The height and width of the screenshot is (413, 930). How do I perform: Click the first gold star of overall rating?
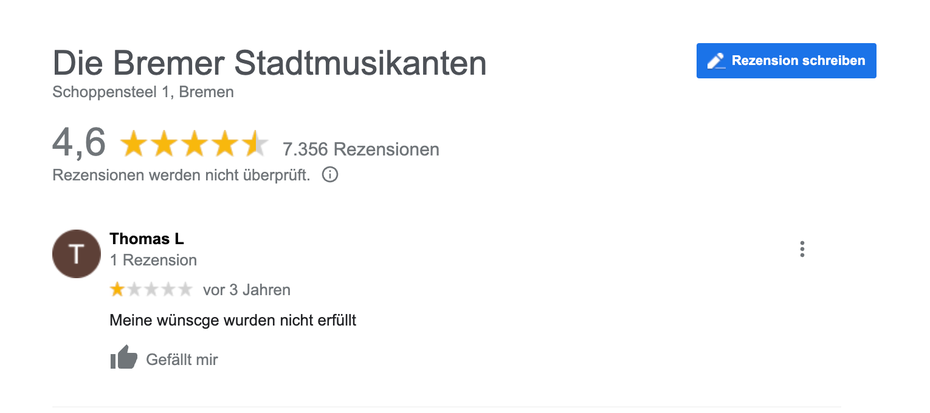coord(134,146)
